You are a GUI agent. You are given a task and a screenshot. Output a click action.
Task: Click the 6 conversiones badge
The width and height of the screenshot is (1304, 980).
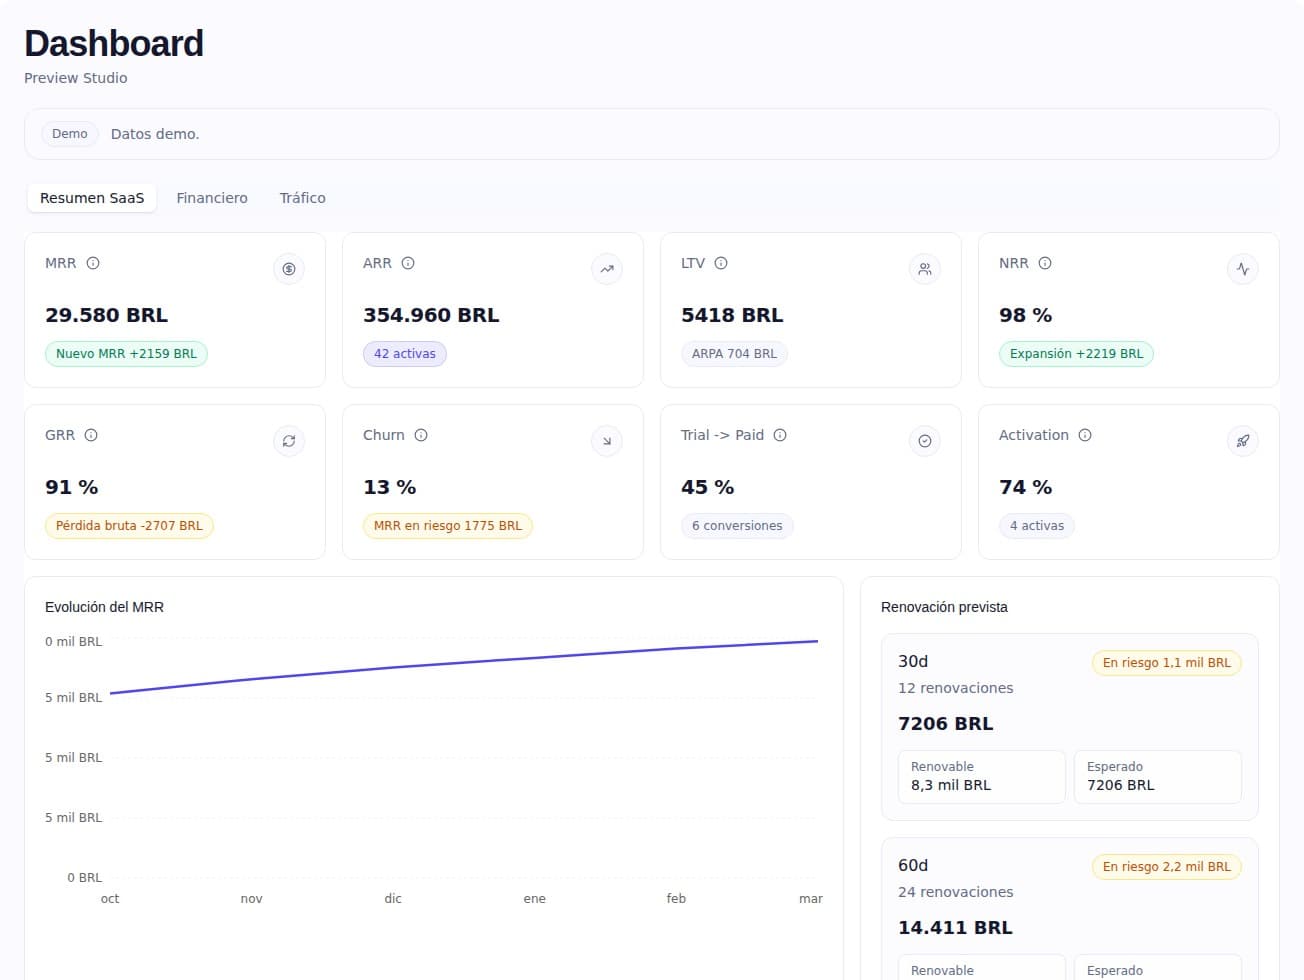737,526
